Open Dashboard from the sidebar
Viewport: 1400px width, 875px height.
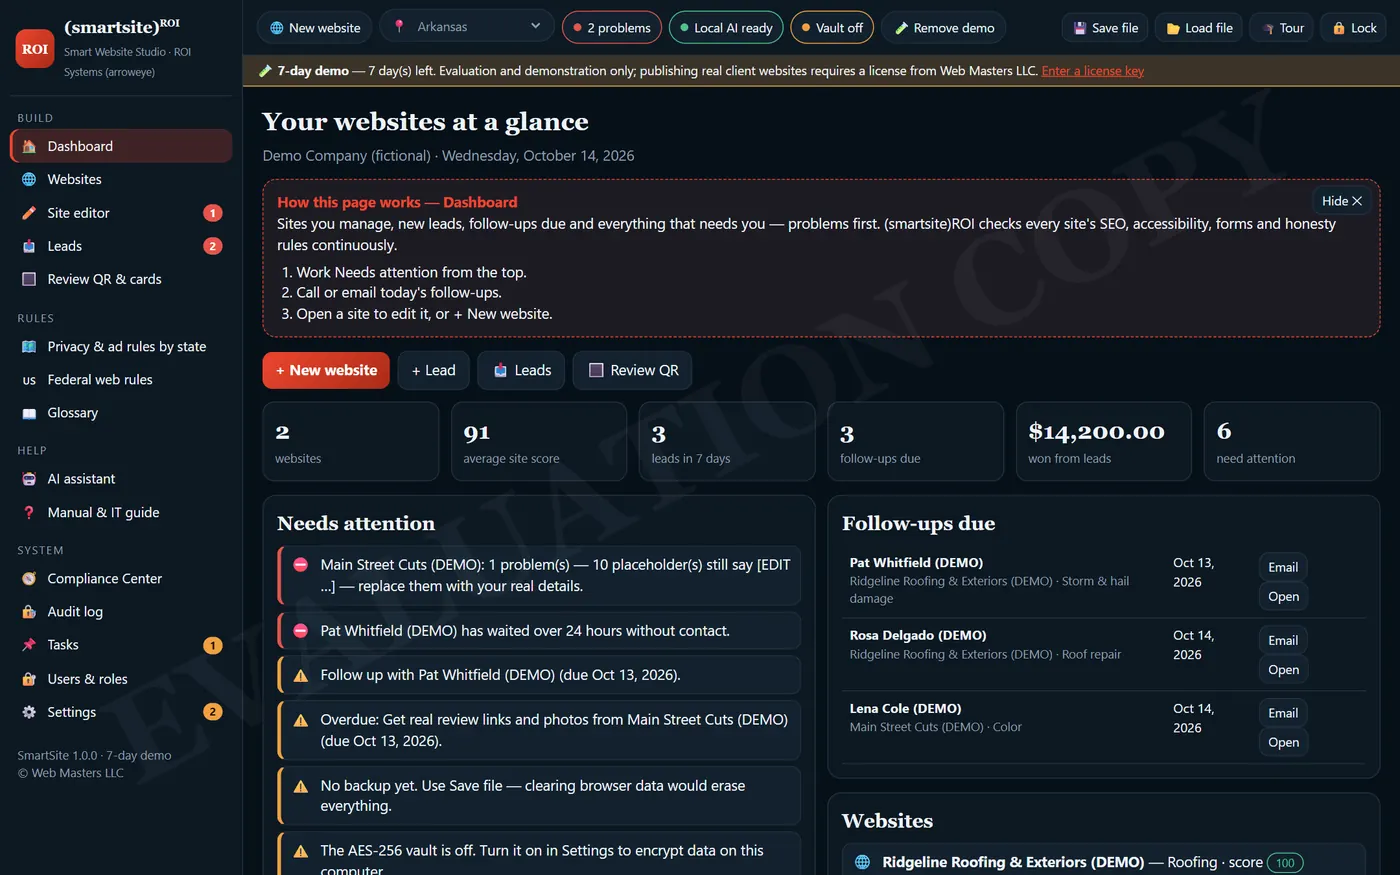[x=121, y=146]
